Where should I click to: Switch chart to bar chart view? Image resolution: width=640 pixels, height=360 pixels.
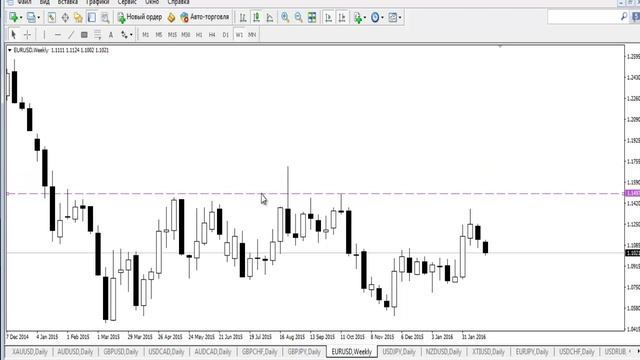tap(243, 17)
